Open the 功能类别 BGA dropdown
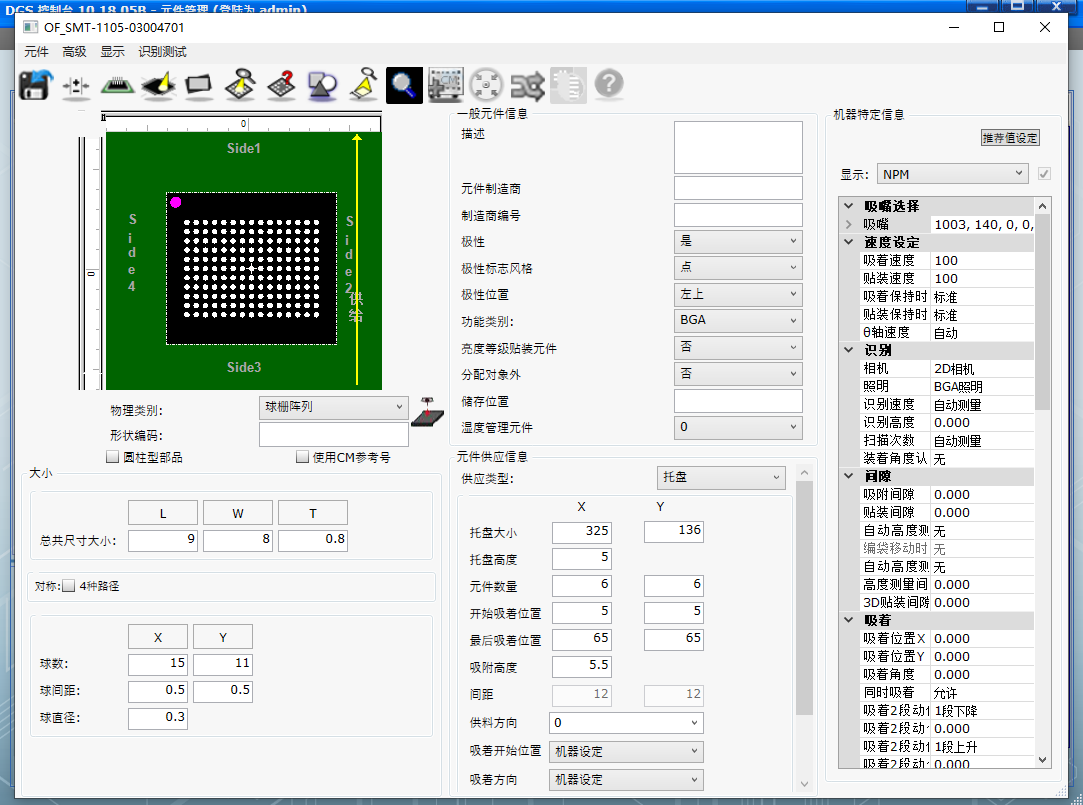 click(x=738, y=321)
